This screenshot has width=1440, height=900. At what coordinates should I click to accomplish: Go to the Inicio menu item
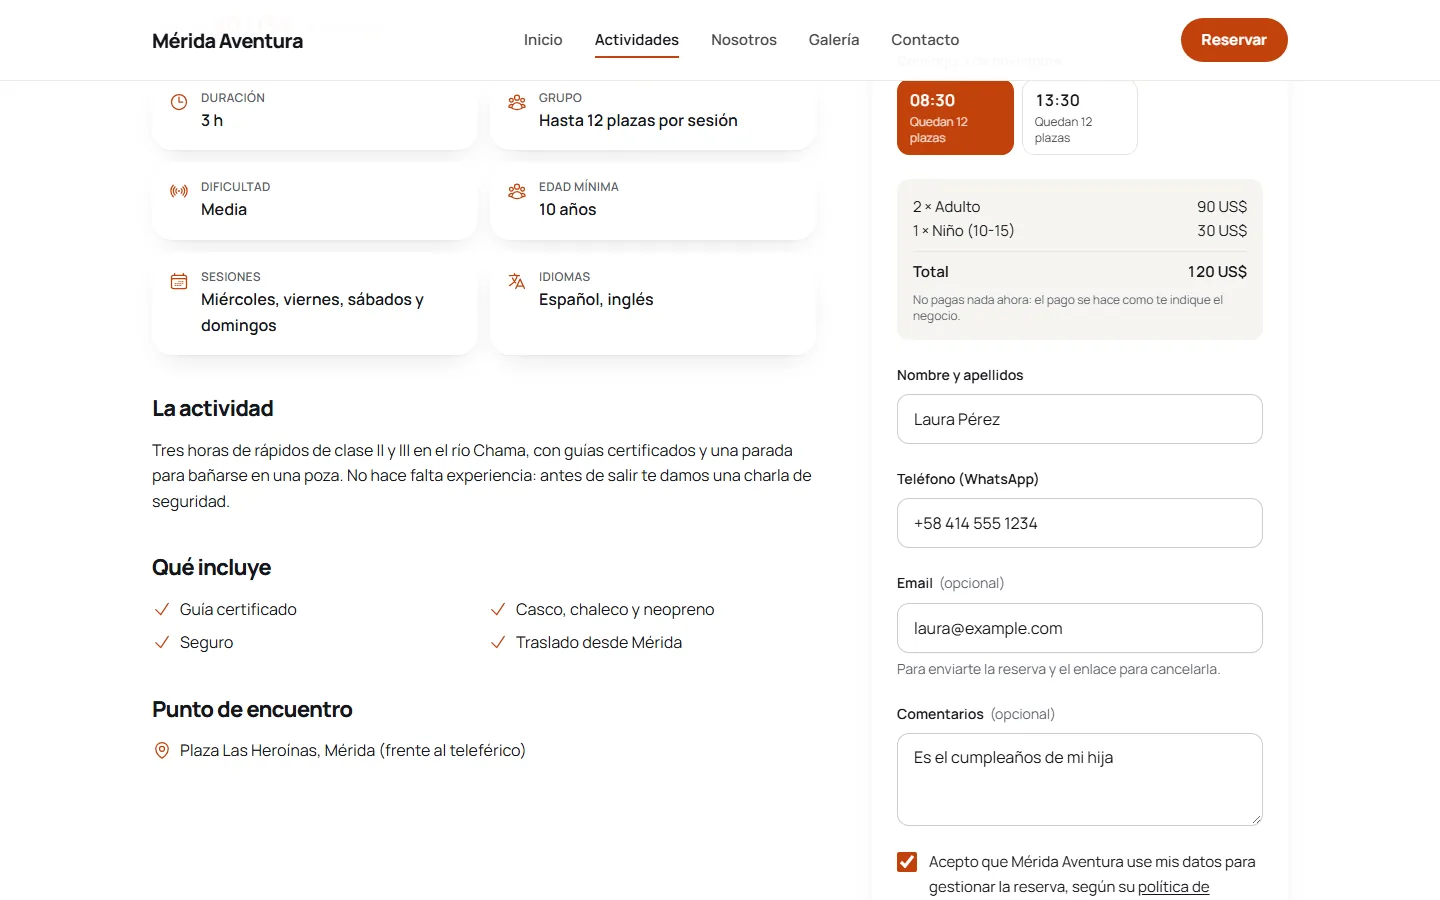point(543,40)
